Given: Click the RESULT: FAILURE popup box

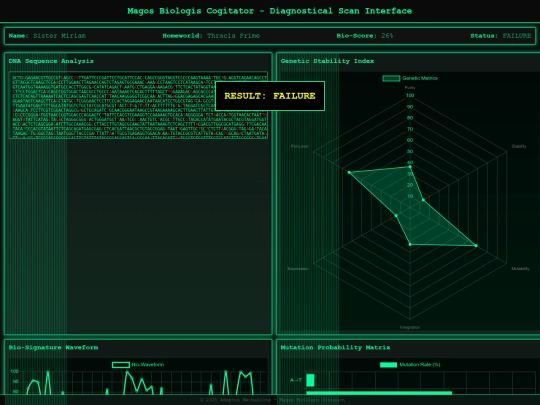Looking at the screenshot, I should coord(270,96).
